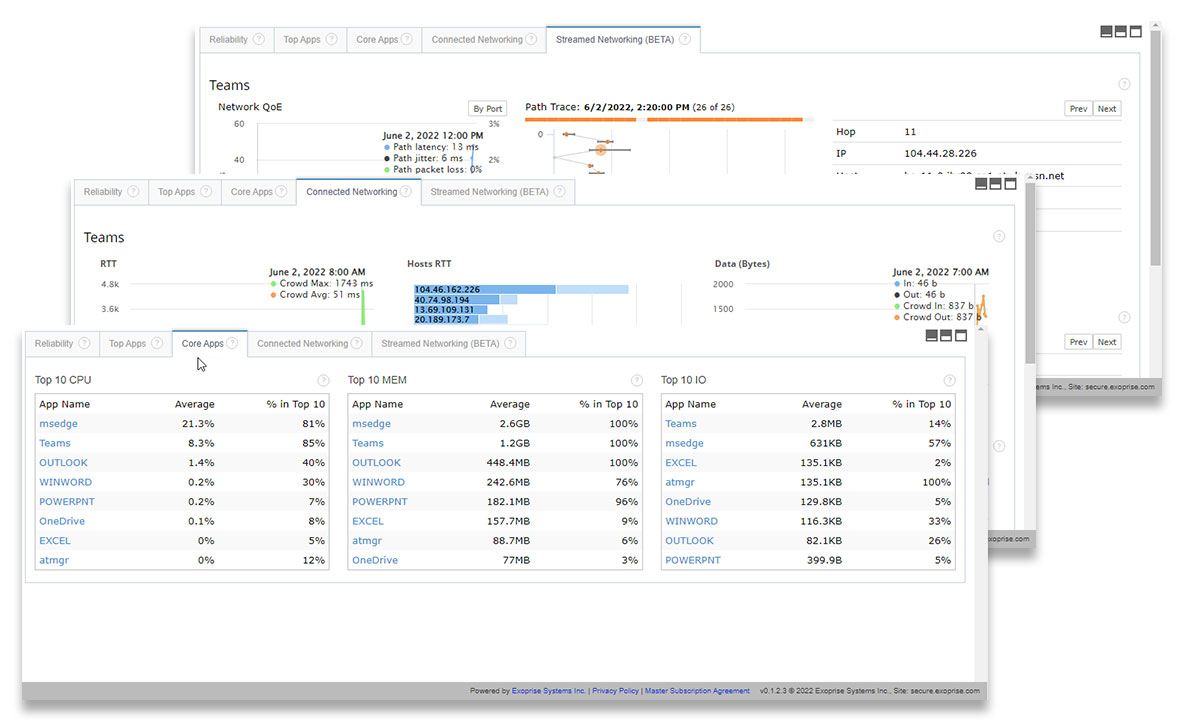This screenshot has height=722, width=1192.
Task: Click the Path Trace orange progress bar
Action: click(x=664, y=119)
